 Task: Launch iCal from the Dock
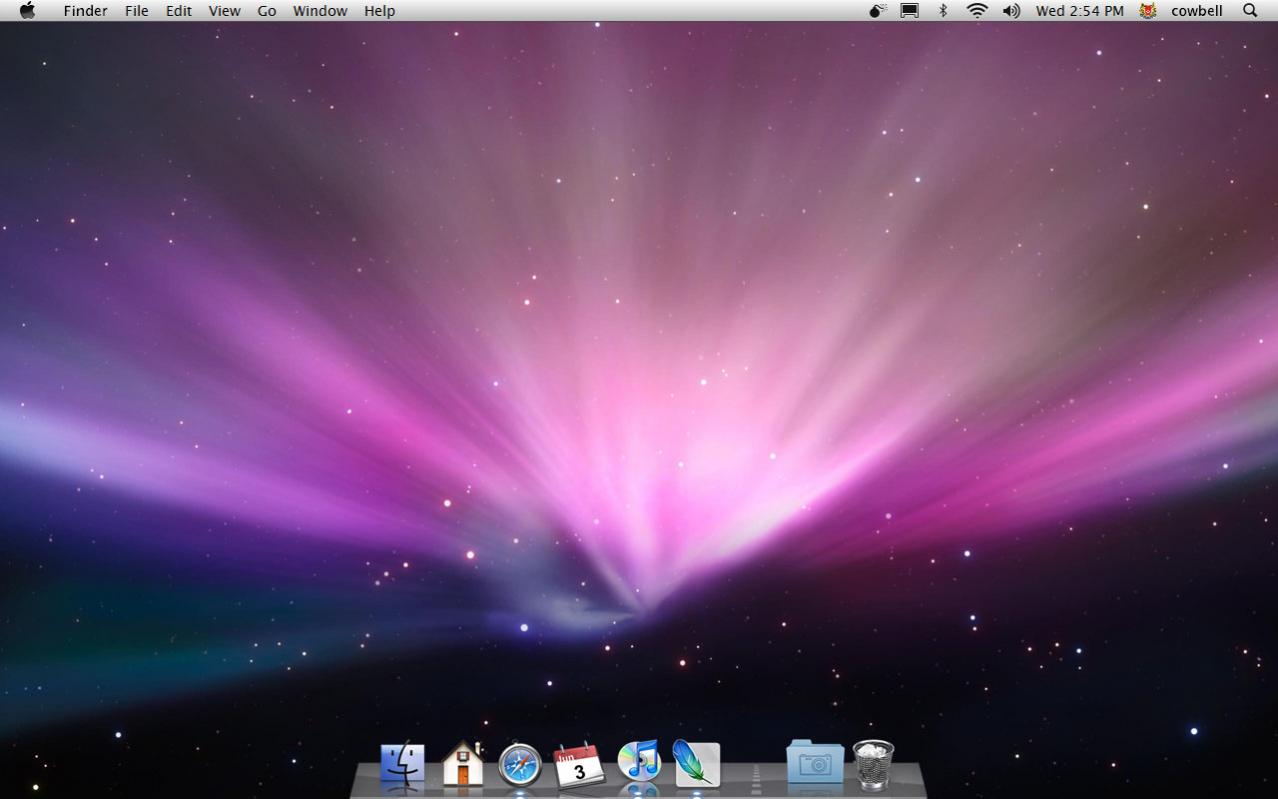coord(579,766)
